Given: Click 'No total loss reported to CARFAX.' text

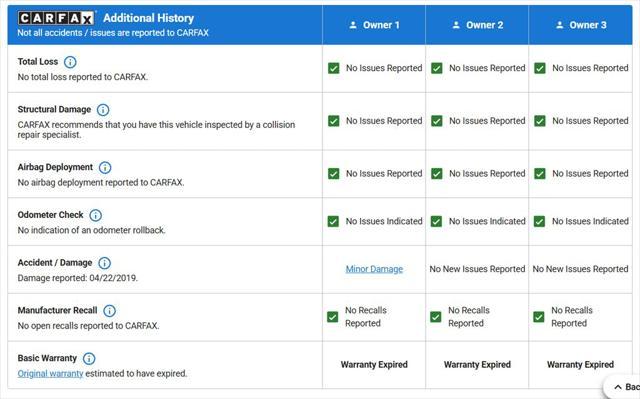Looking at the screenshot, I should tap(82, 77).
